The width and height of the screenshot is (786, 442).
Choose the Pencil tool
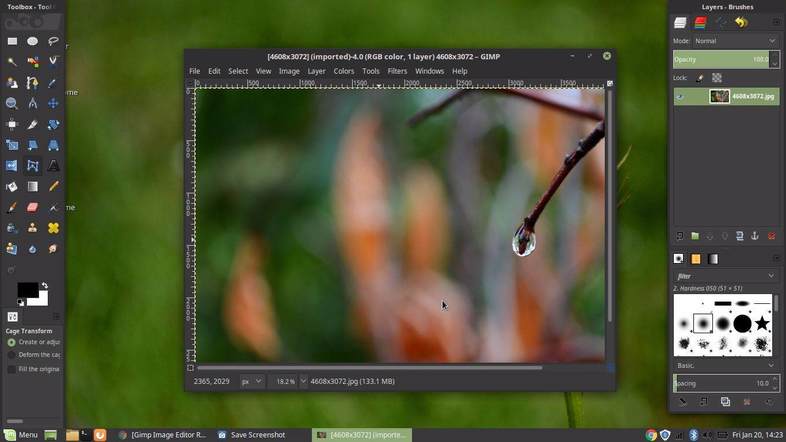tap(53, 186)
